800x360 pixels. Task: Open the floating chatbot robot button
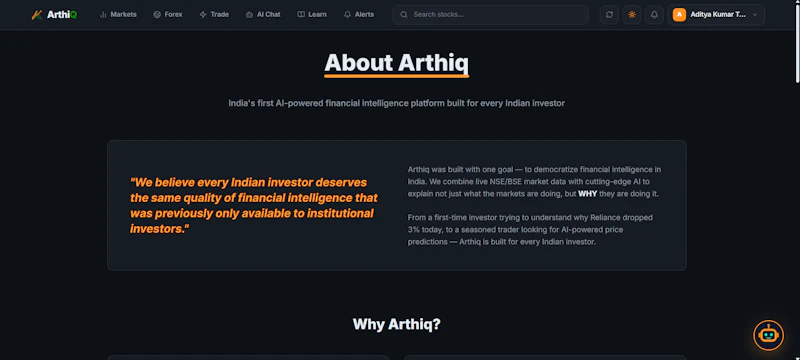pyautogui.click(x=768, y=335)
